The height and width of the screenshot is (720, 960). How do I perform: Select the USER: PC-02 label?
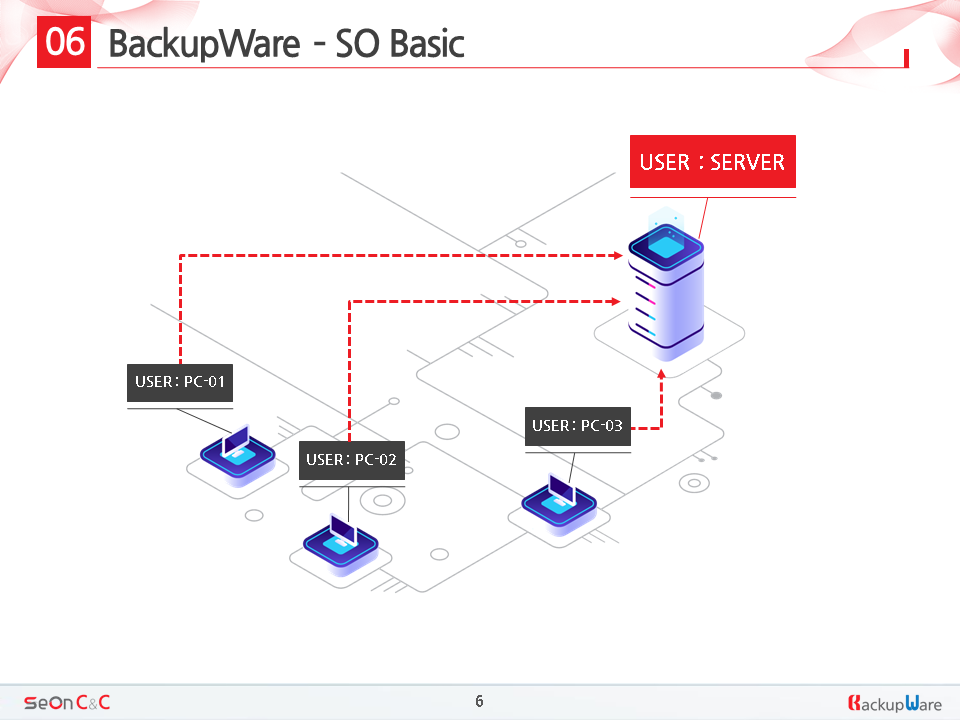pyautogui.click(x=352, y=460)
